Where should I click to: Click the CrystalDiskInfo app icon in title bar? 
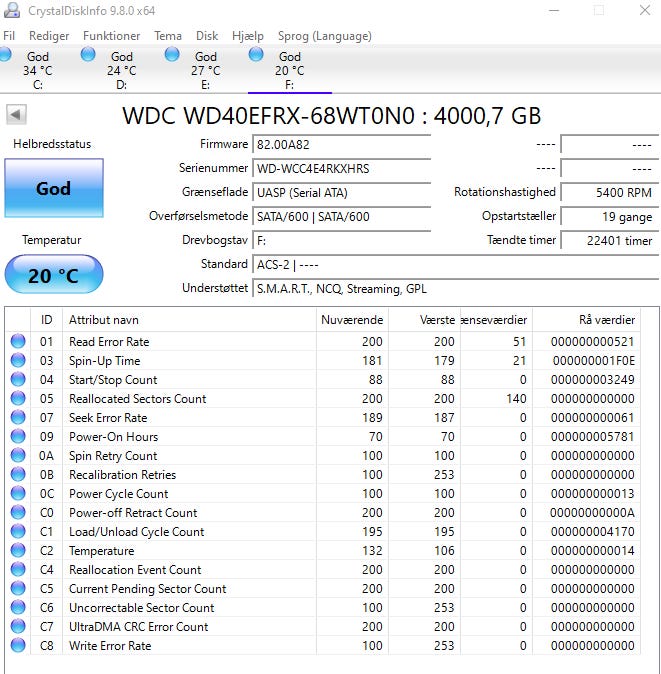[x=11, y=10]
